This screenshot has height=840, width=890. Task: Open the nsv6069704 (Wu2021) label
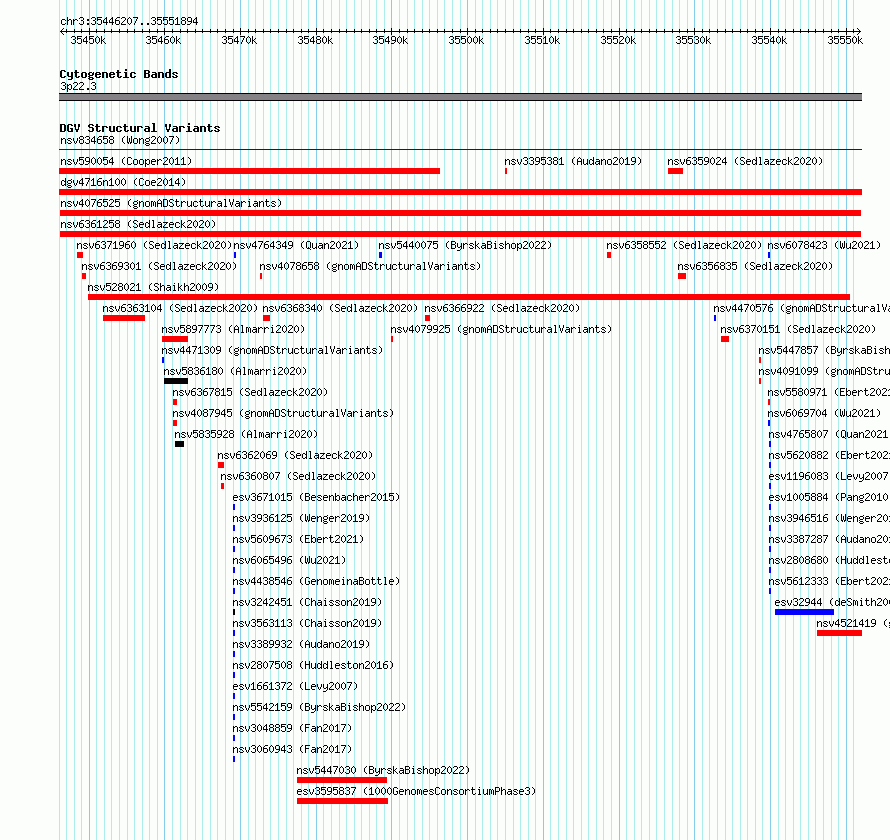click(824, 413)
